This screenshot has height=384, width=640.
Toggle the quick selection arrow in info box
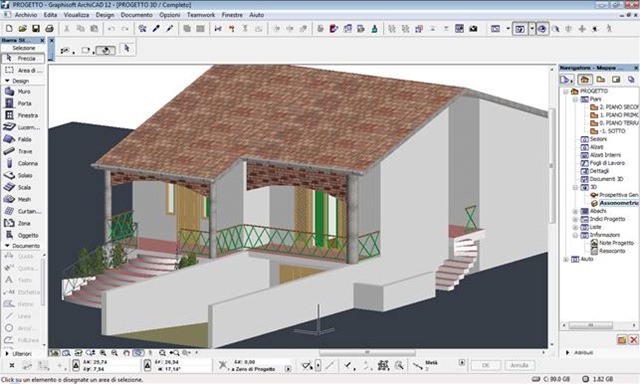click(x=127, y=49)
